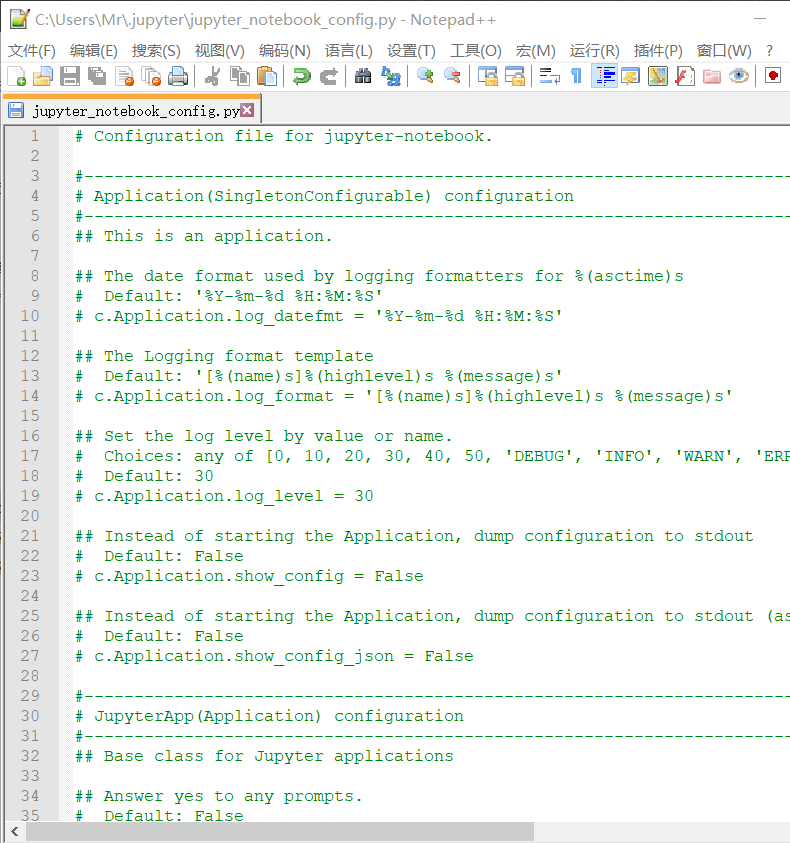
Task: Toggle the indent guide icon
Action: 604,76
